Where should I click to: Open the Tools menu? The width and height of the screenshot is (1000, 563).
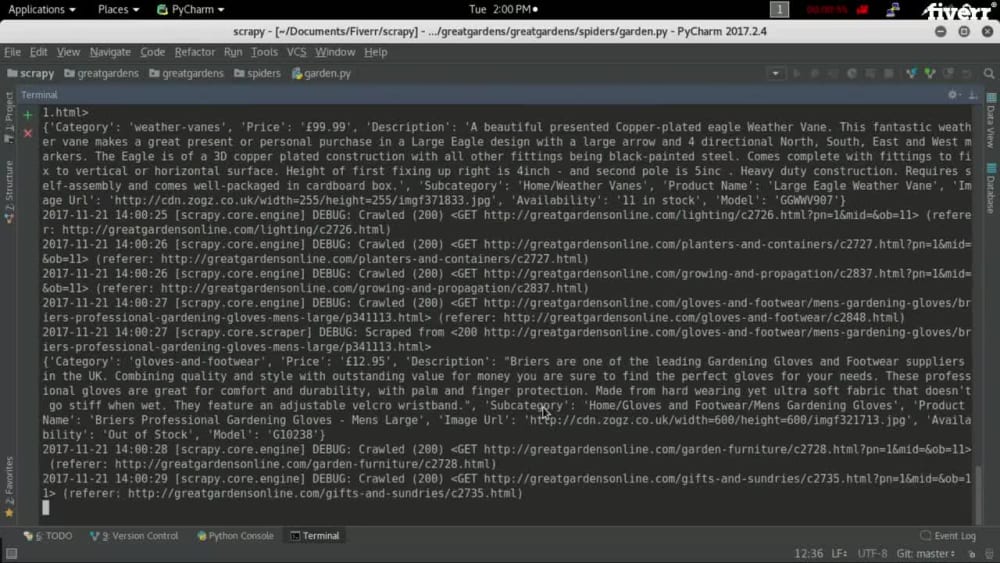tap(264, 52)
